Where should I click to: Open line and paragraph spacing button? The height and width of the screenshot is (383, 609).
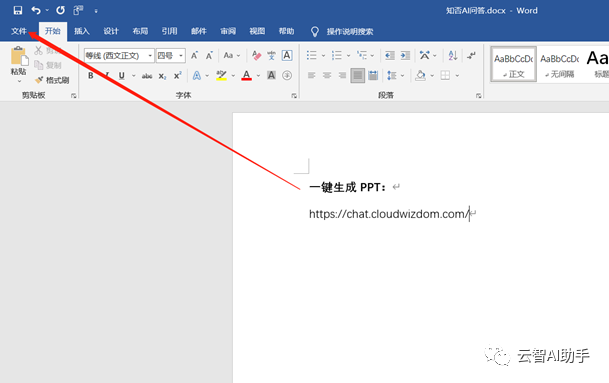pos(392,75)
